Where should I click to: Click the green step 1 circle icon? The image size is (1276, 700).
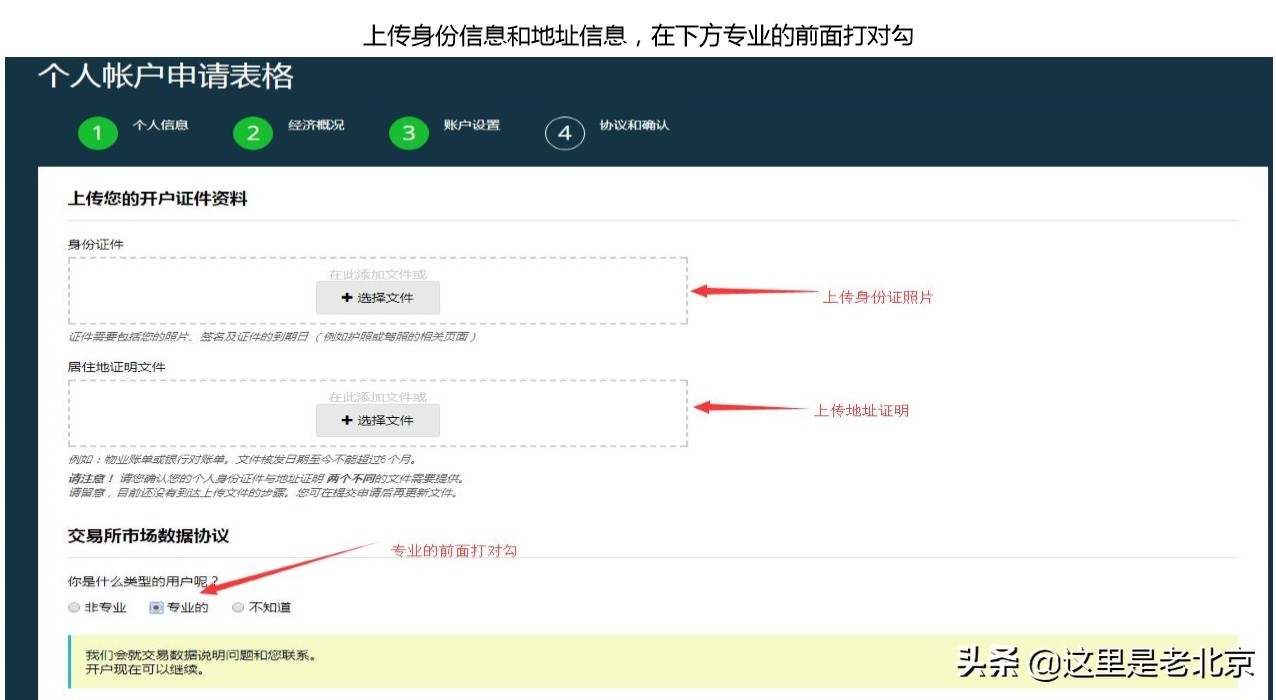97,134
